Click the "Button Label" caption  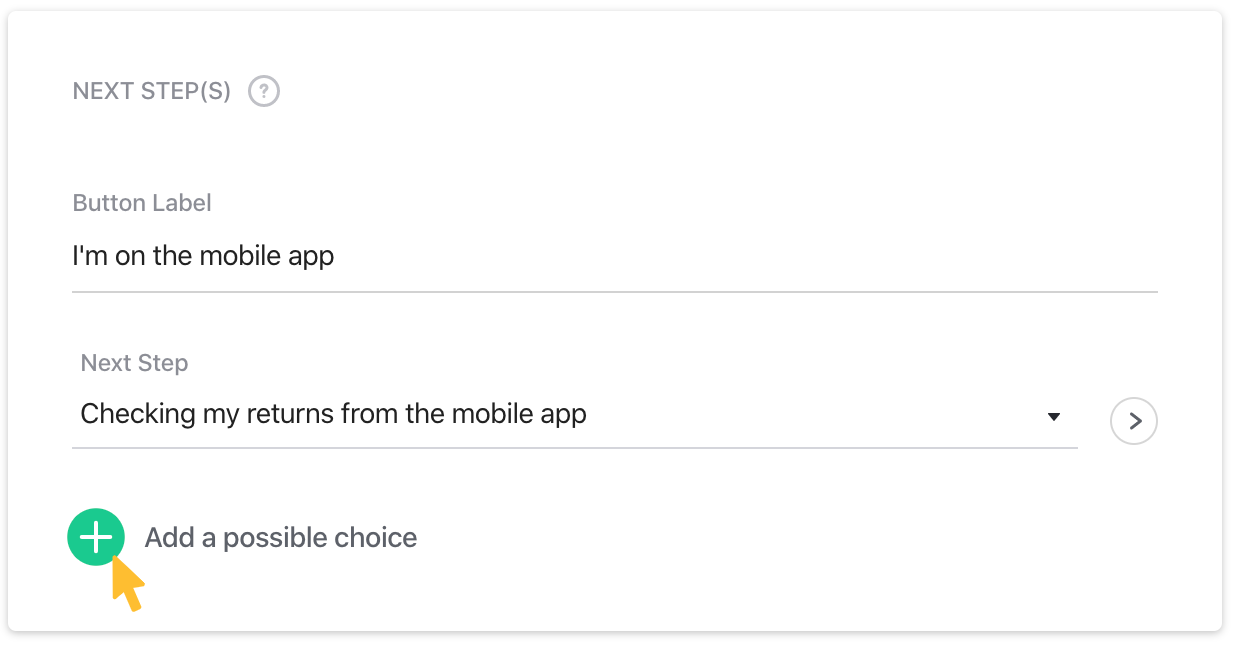(x=142, y=203)
